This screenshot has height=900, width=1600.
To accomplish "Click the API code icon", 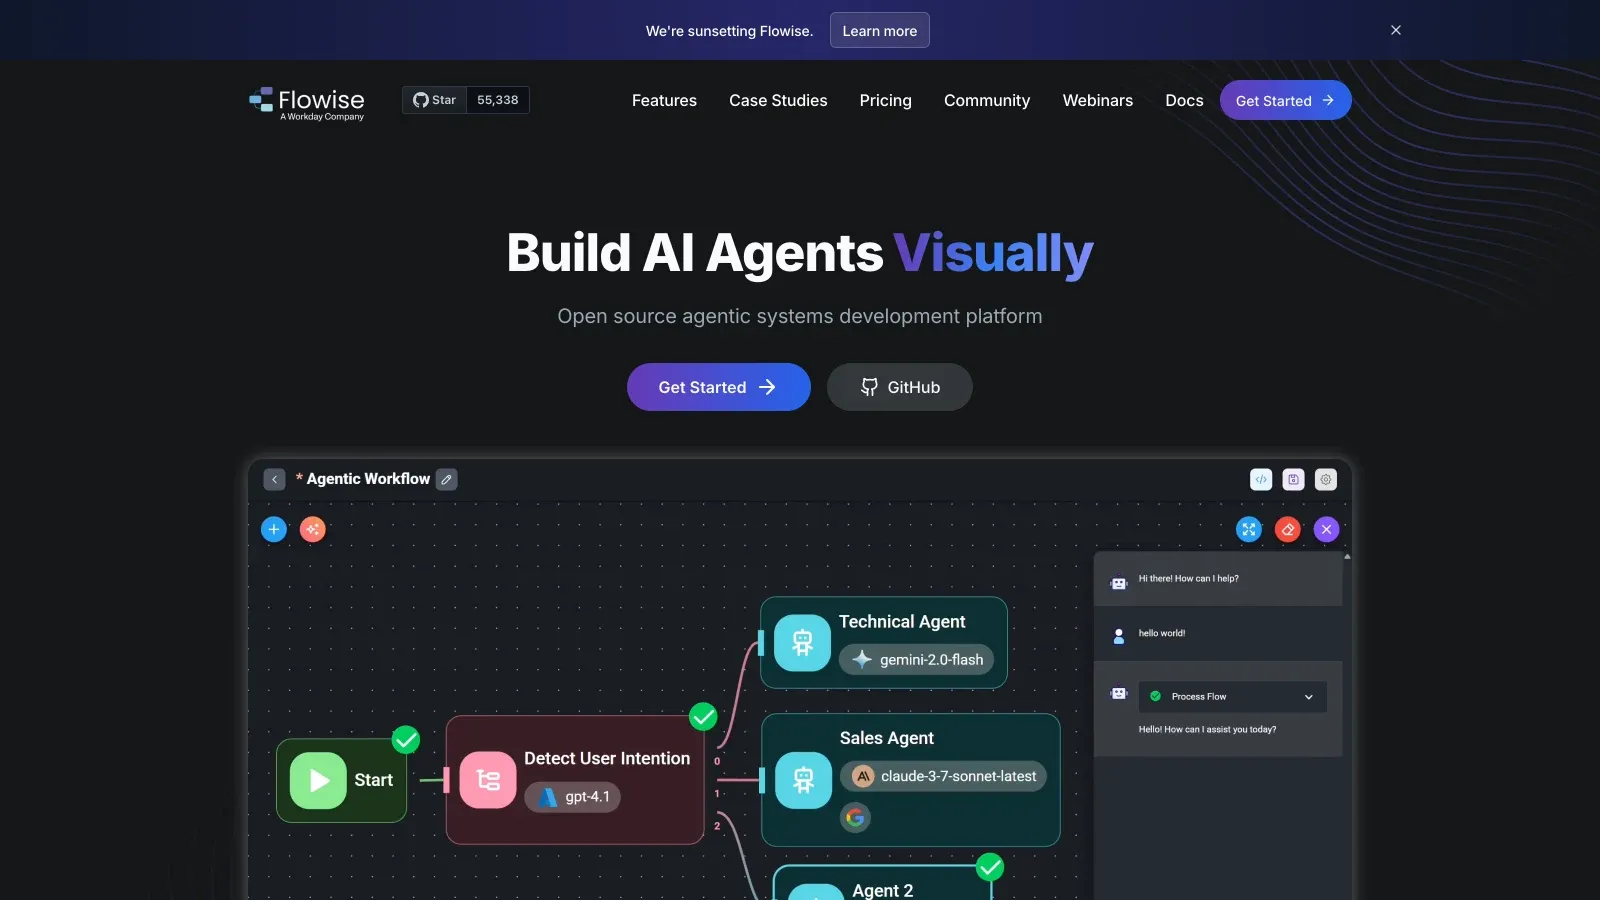I will (x=1261, y=480).
